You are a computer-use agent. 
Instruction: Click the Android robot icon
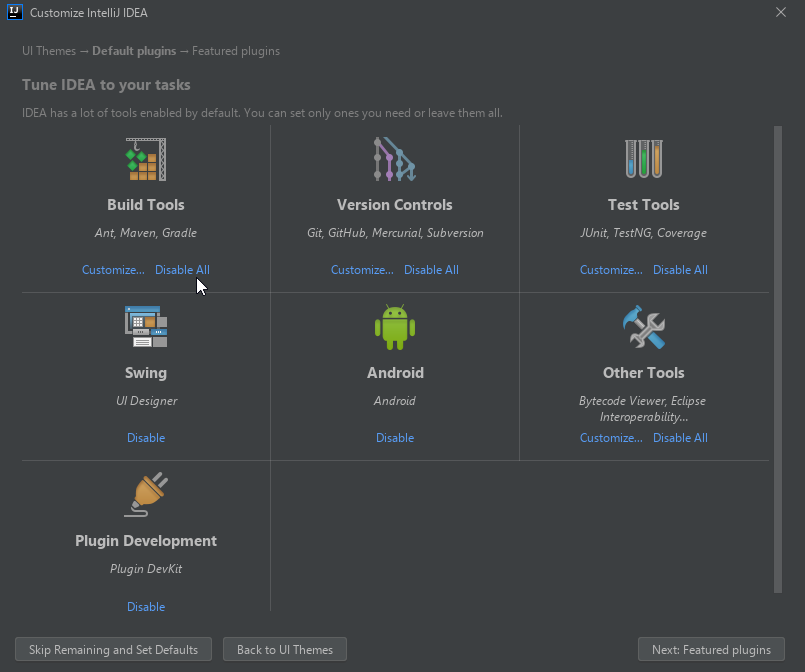tap(394, 327)
